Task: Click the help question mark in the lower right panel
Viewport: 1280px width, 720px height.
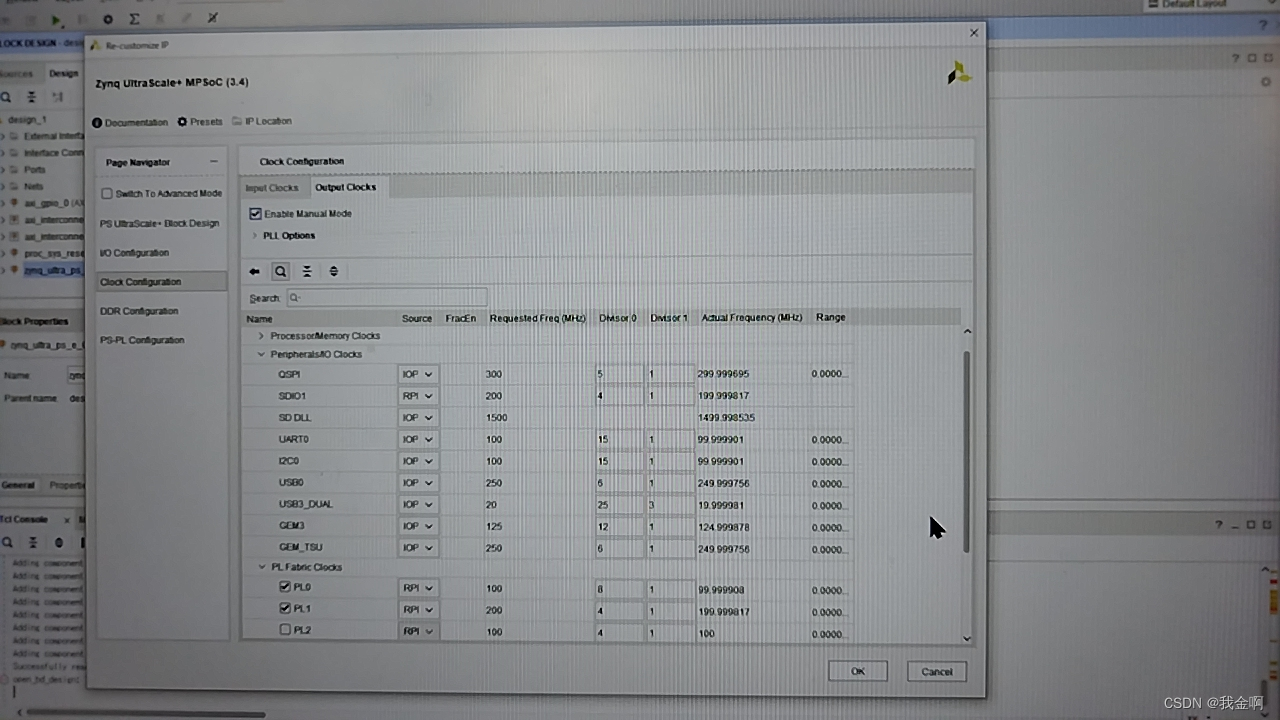Action: pyautogui.click(x=1219, y=525)
